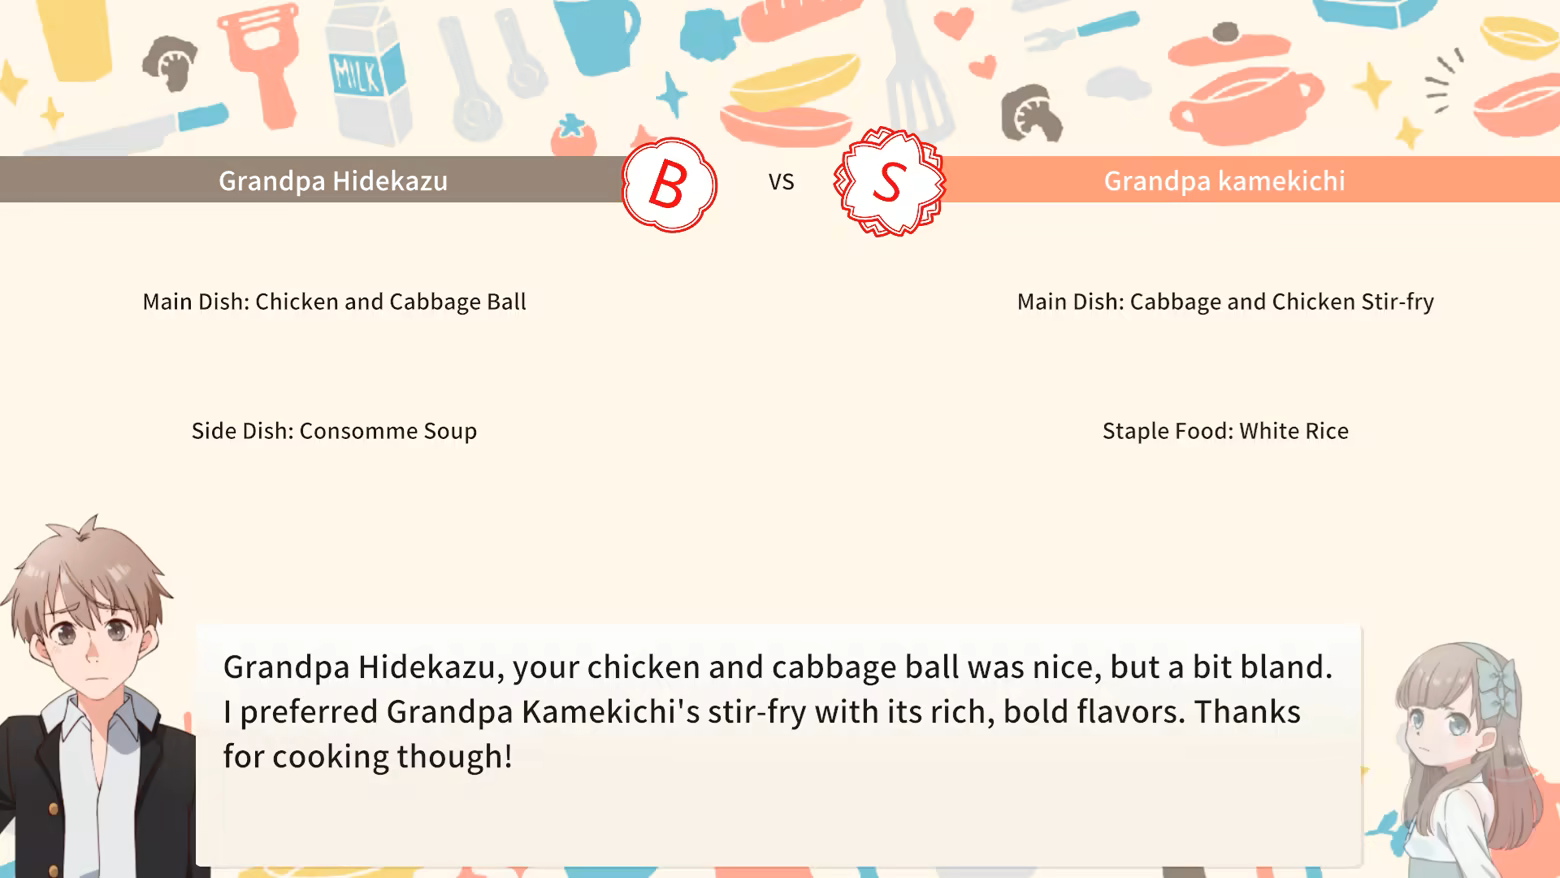Click Main Dish: Chicken and Cabbage Ball
Screen dimensions: 1560x878
[x=334, y=301]
